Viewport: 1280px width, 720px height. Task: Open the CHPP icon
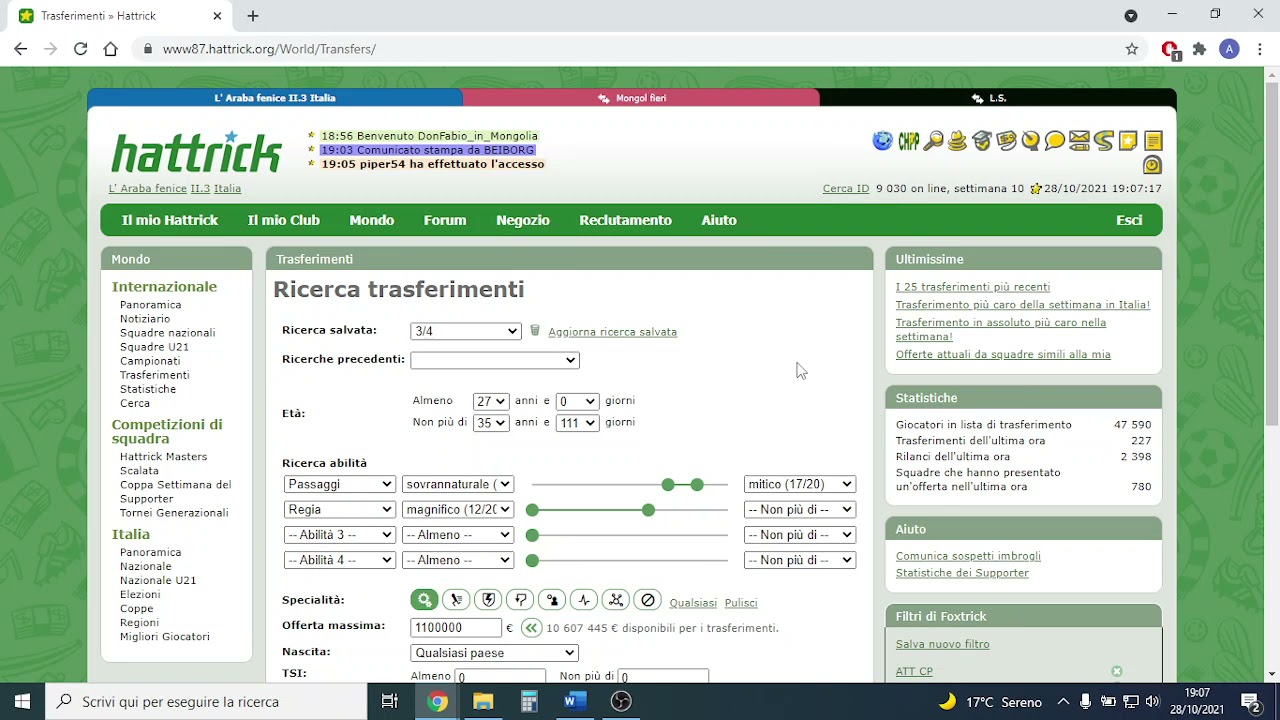(x=908, y=141)
